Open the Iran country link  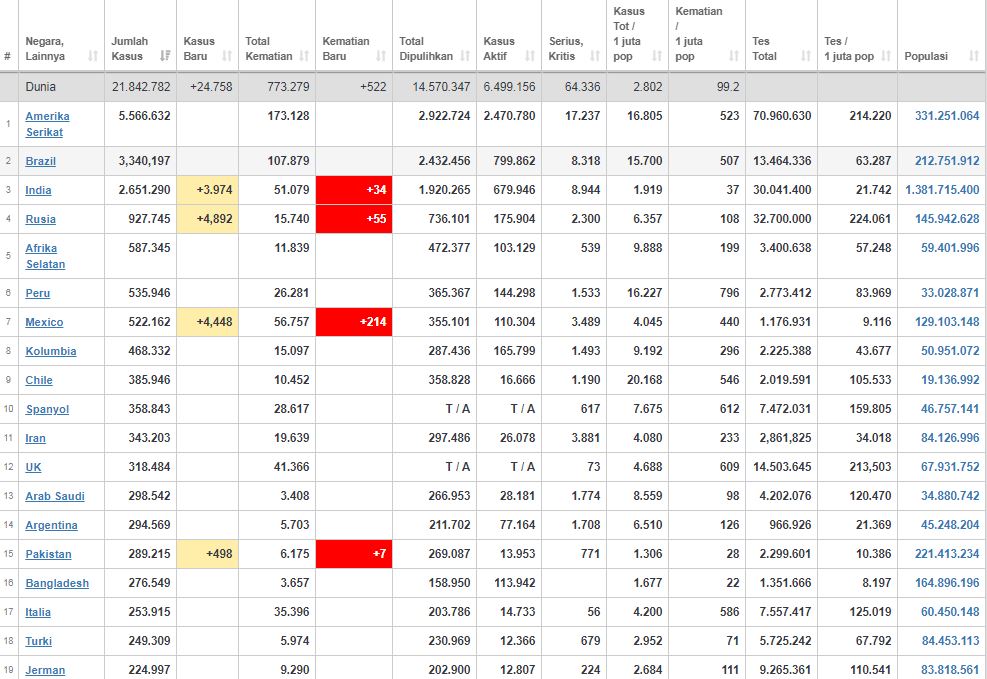click(35, 438)
